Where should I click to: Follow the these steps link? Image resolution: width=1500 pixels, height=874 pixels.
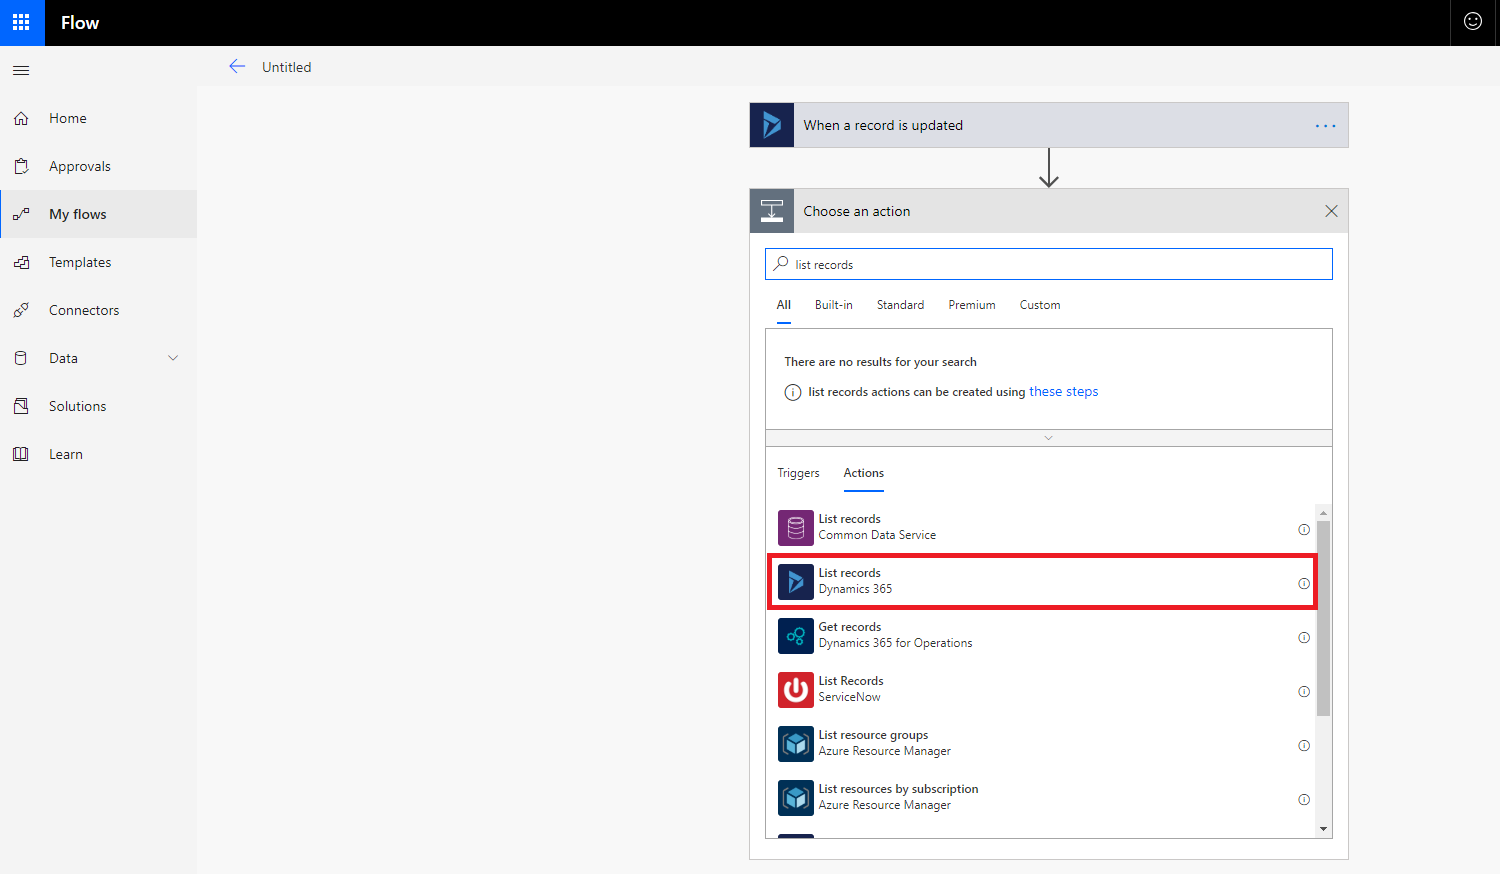tap(1064, 392)
